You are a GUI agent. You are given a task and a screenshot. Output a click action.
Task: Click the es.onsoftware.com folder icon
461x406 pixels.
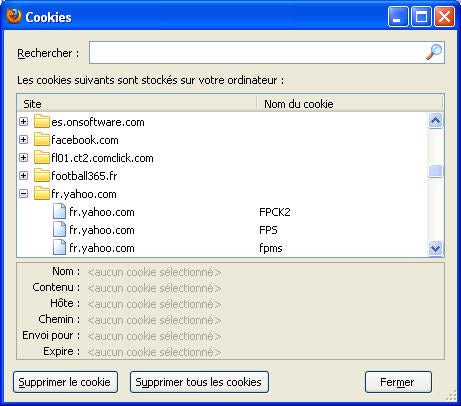42,122
